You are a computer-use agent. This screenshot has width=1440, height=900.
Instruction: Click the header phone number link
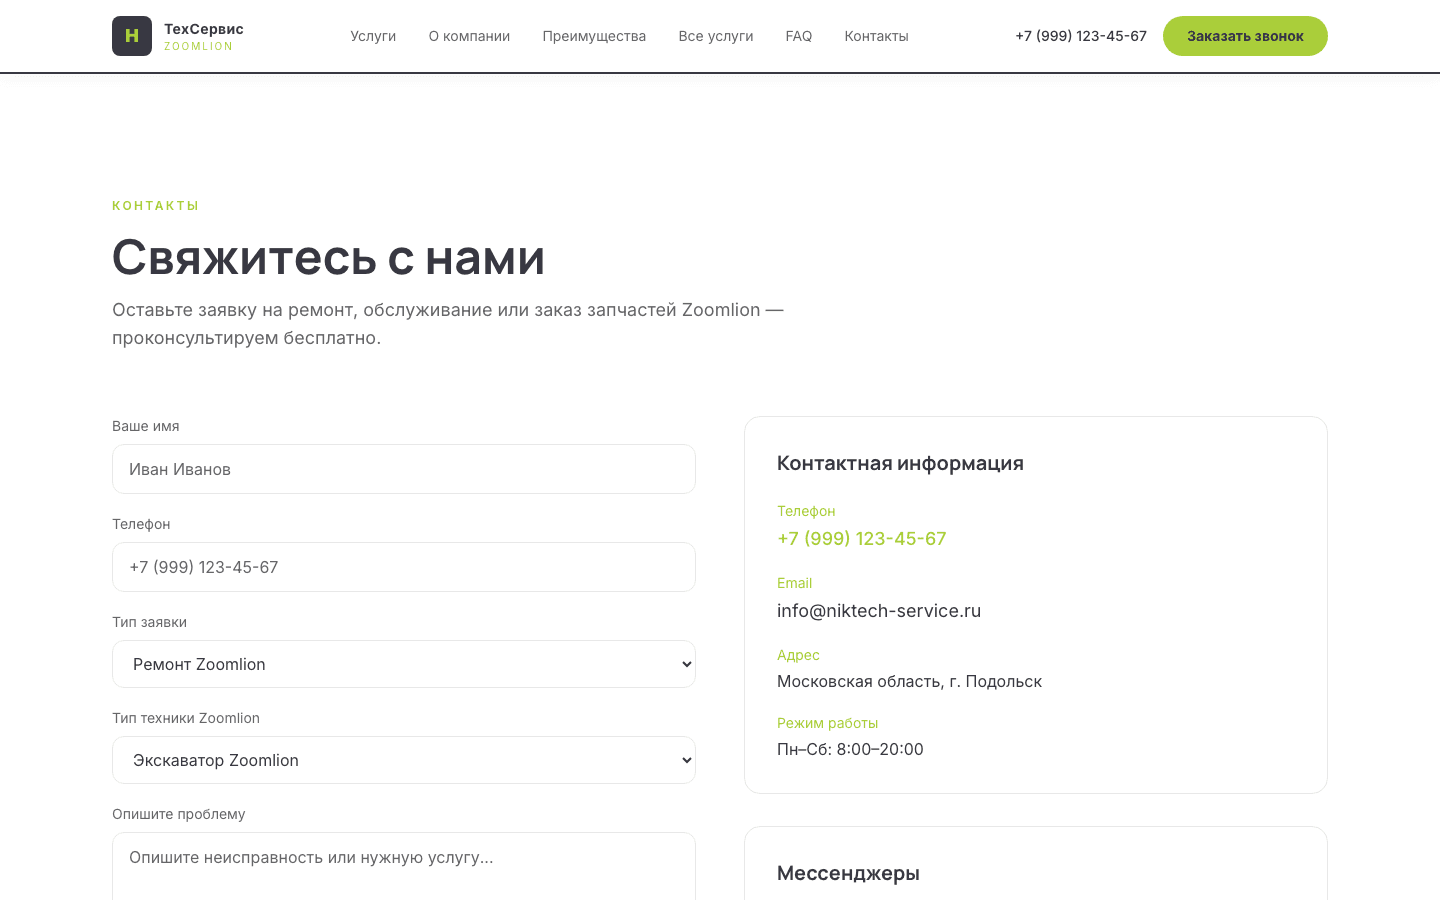pos(1081,36)
